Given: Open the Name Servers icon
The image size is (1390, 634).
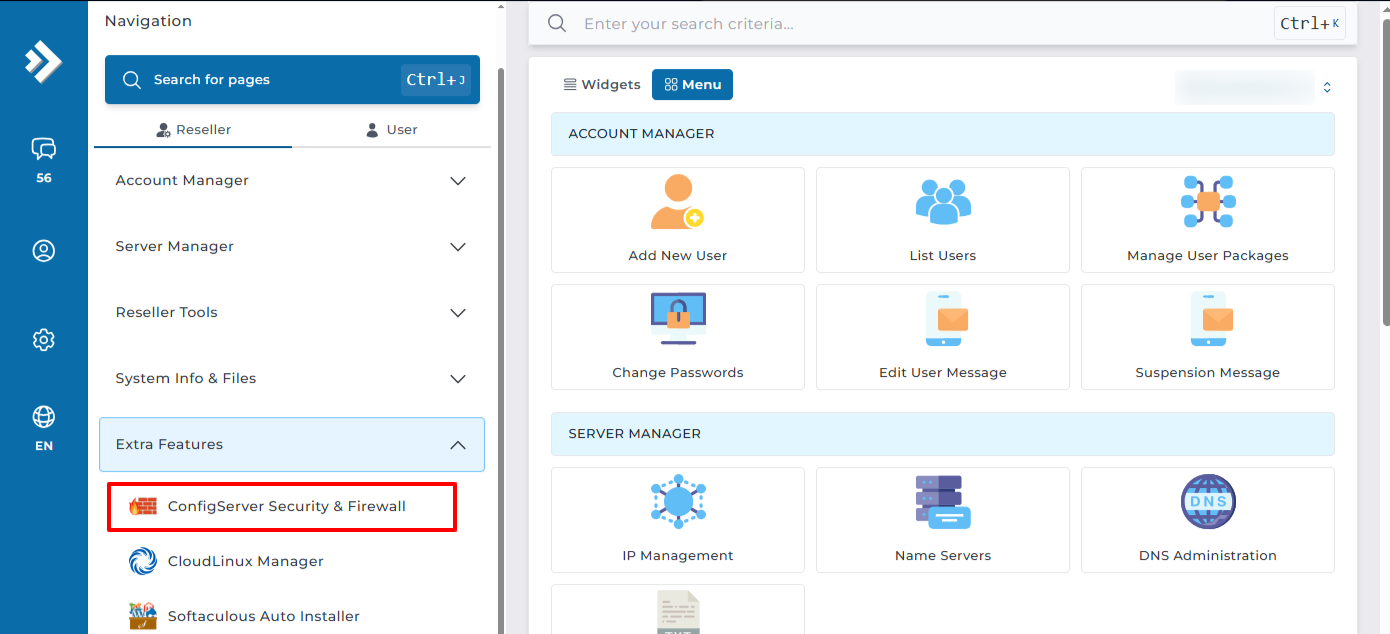Looking at the screenshot, I should 942,502.
